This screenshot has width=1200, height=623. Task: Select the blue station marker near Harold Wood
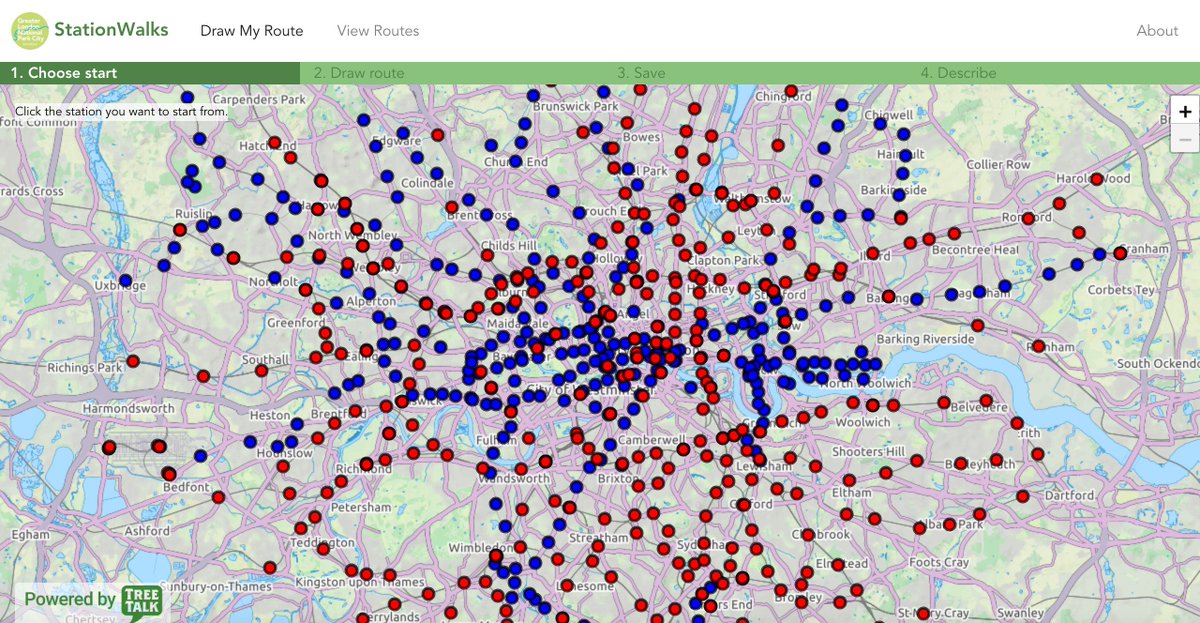1099,253
